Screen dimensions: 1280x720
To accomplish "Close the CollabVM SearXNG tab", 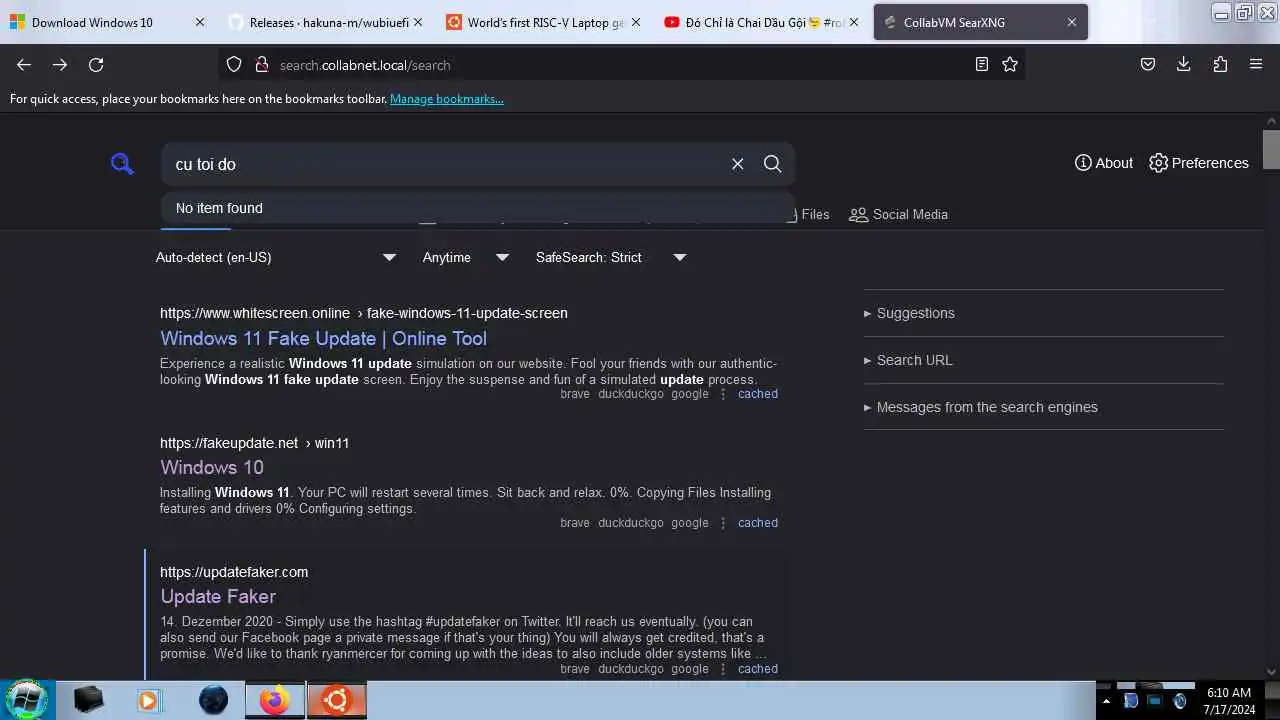I will (x=1071, y=22).
